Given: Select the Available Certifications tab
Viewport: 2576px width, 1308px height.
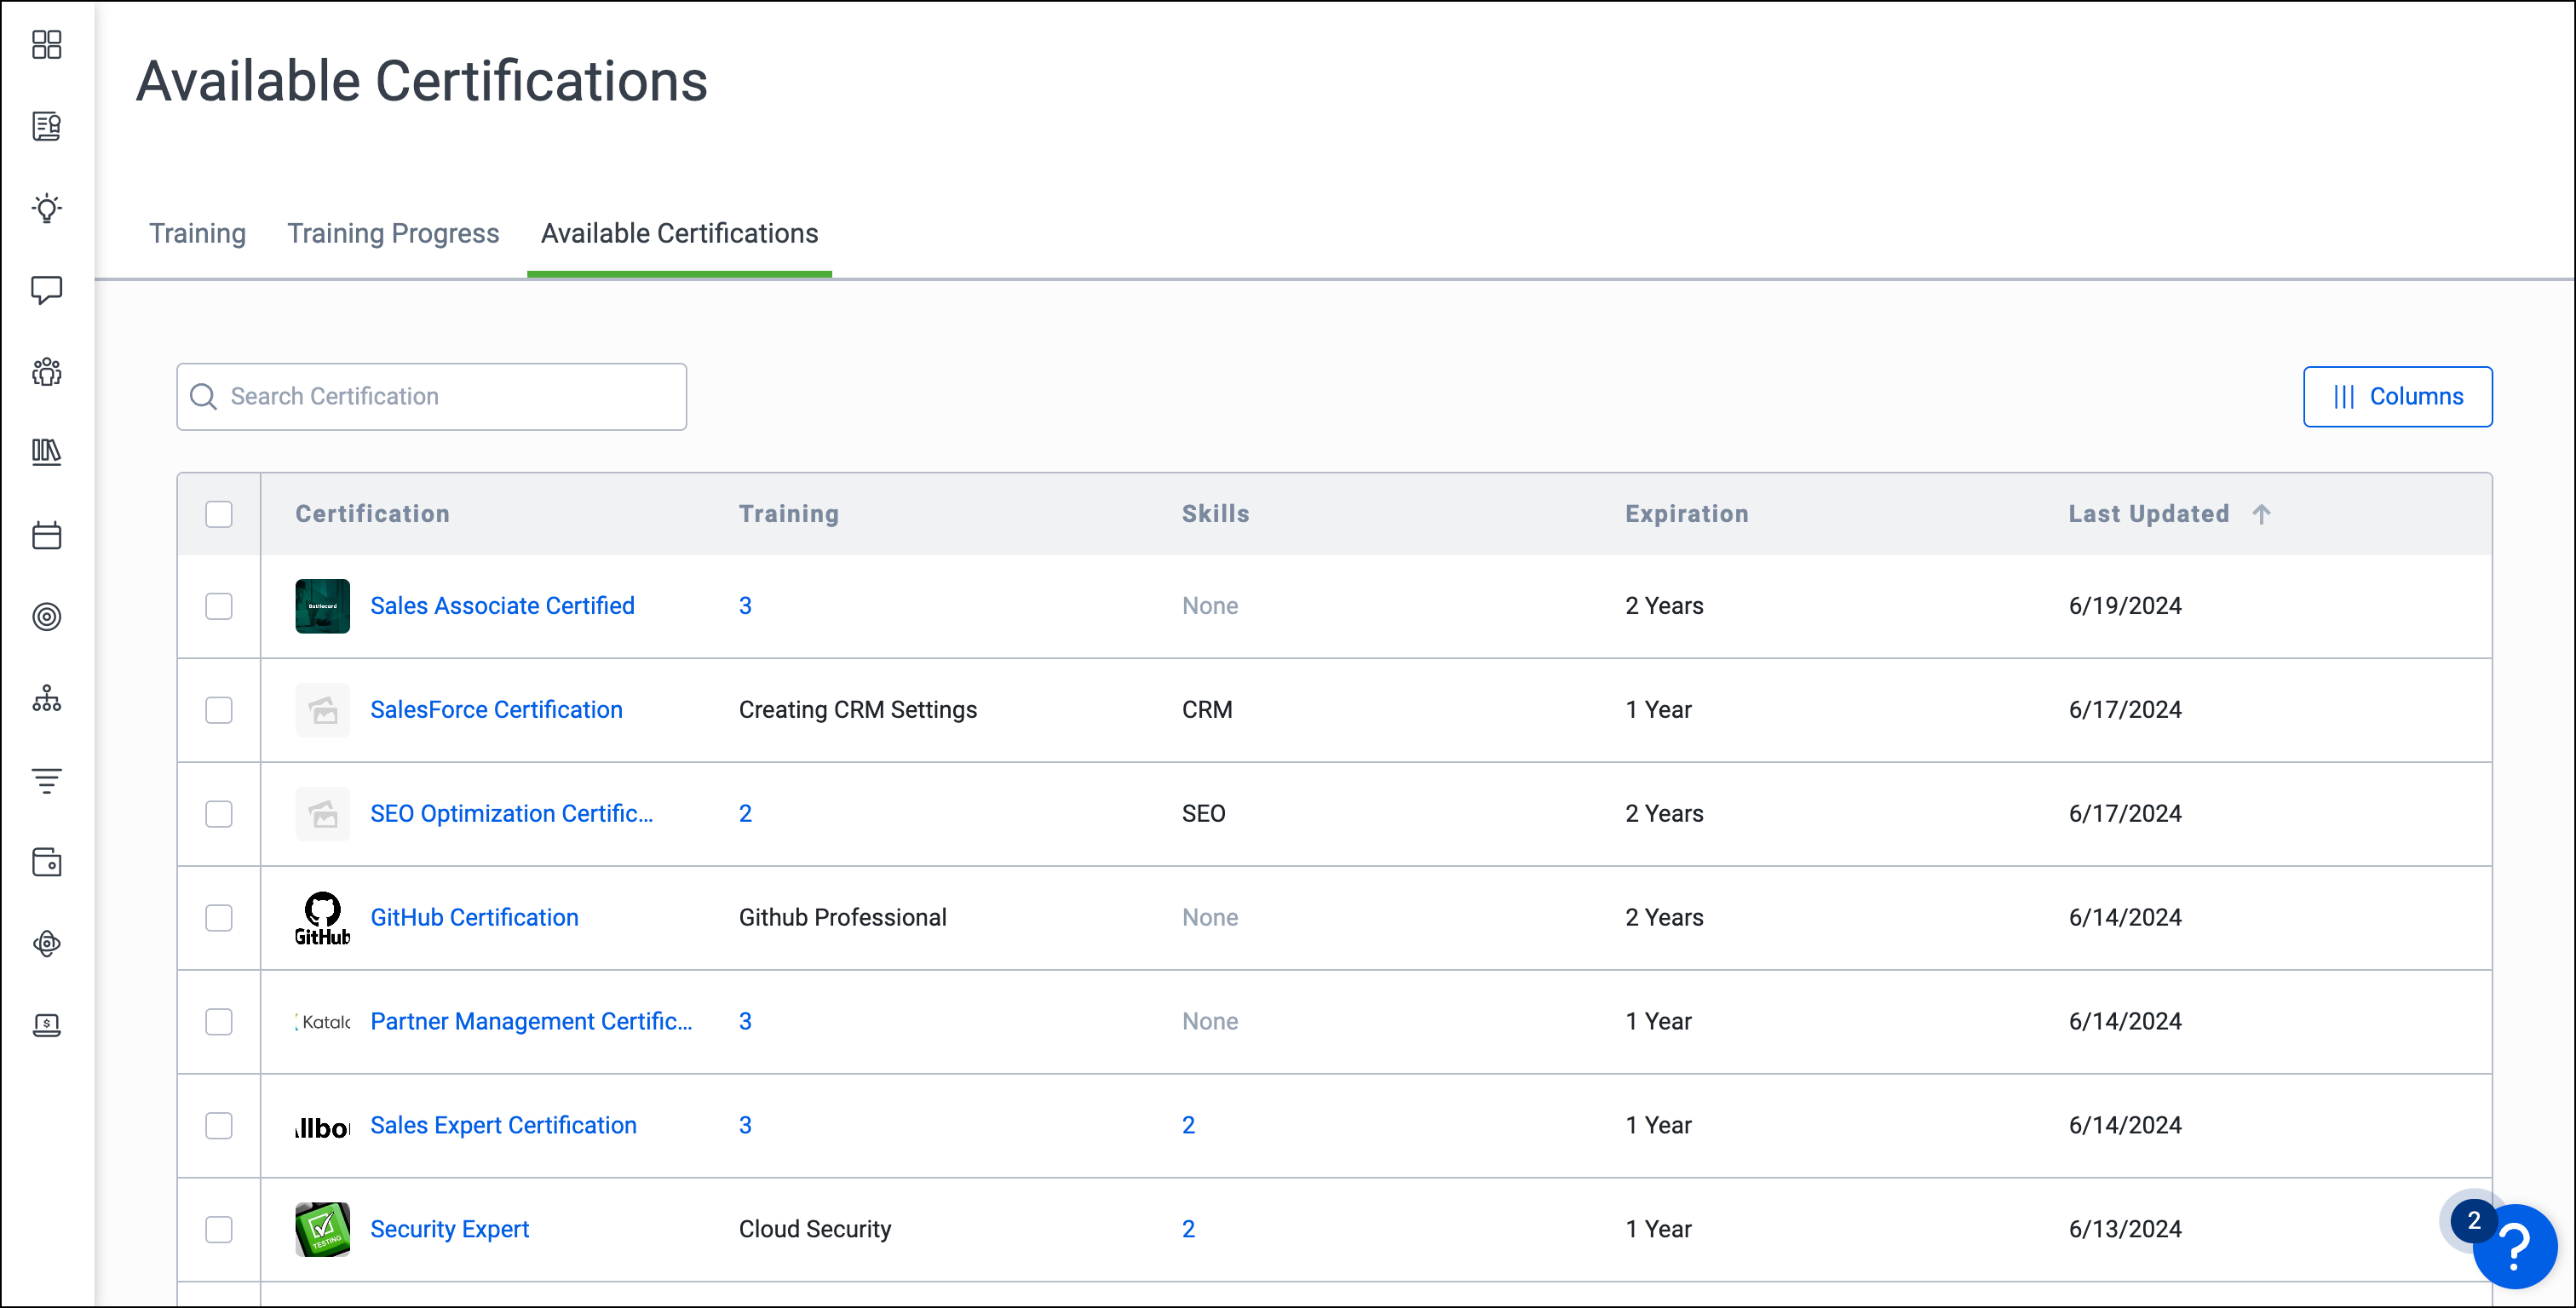Looking at the screenshot, I should [x=679, y=233].
